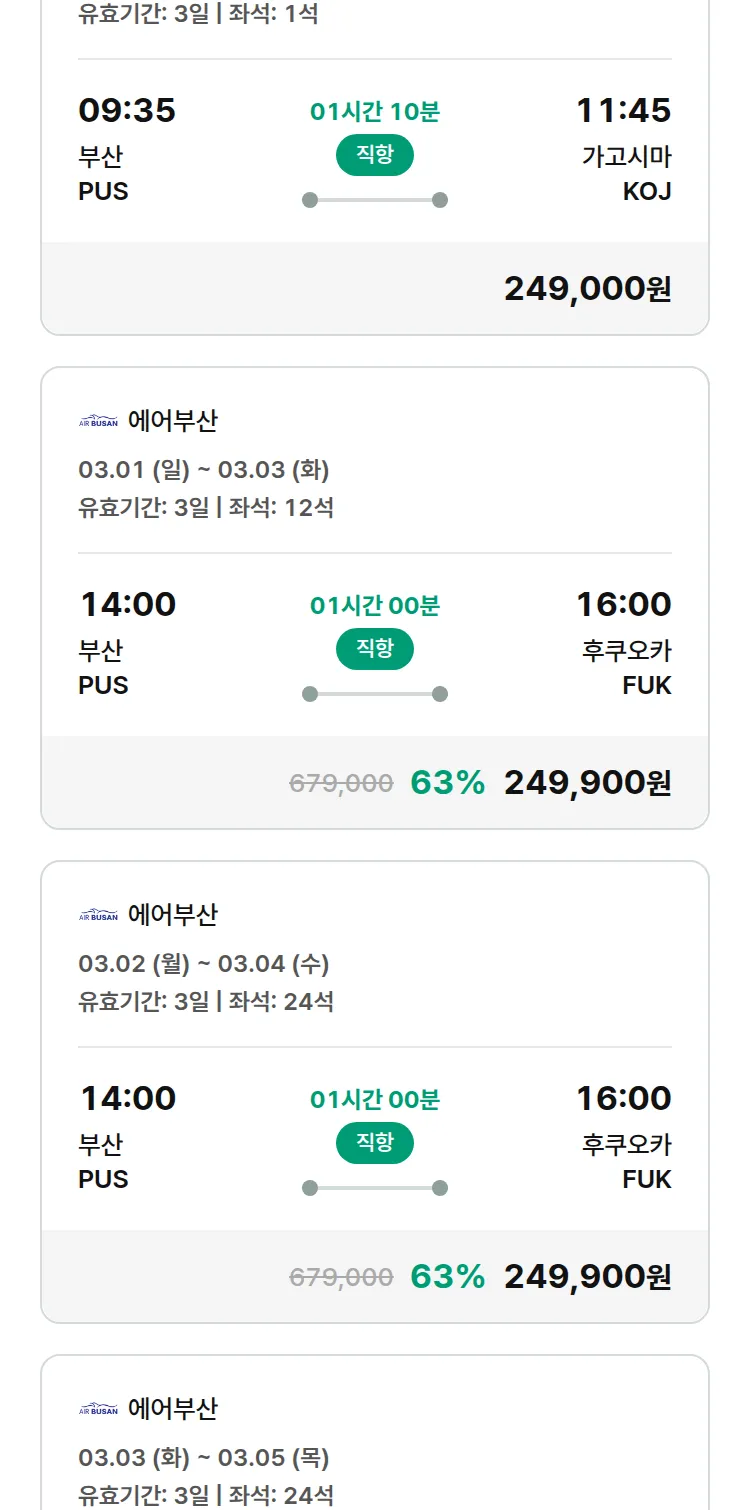Click 후쿠오카 FUK destination on 03.02 flight
Viewport: 750px width, 1510px height.
(627, 1161)
